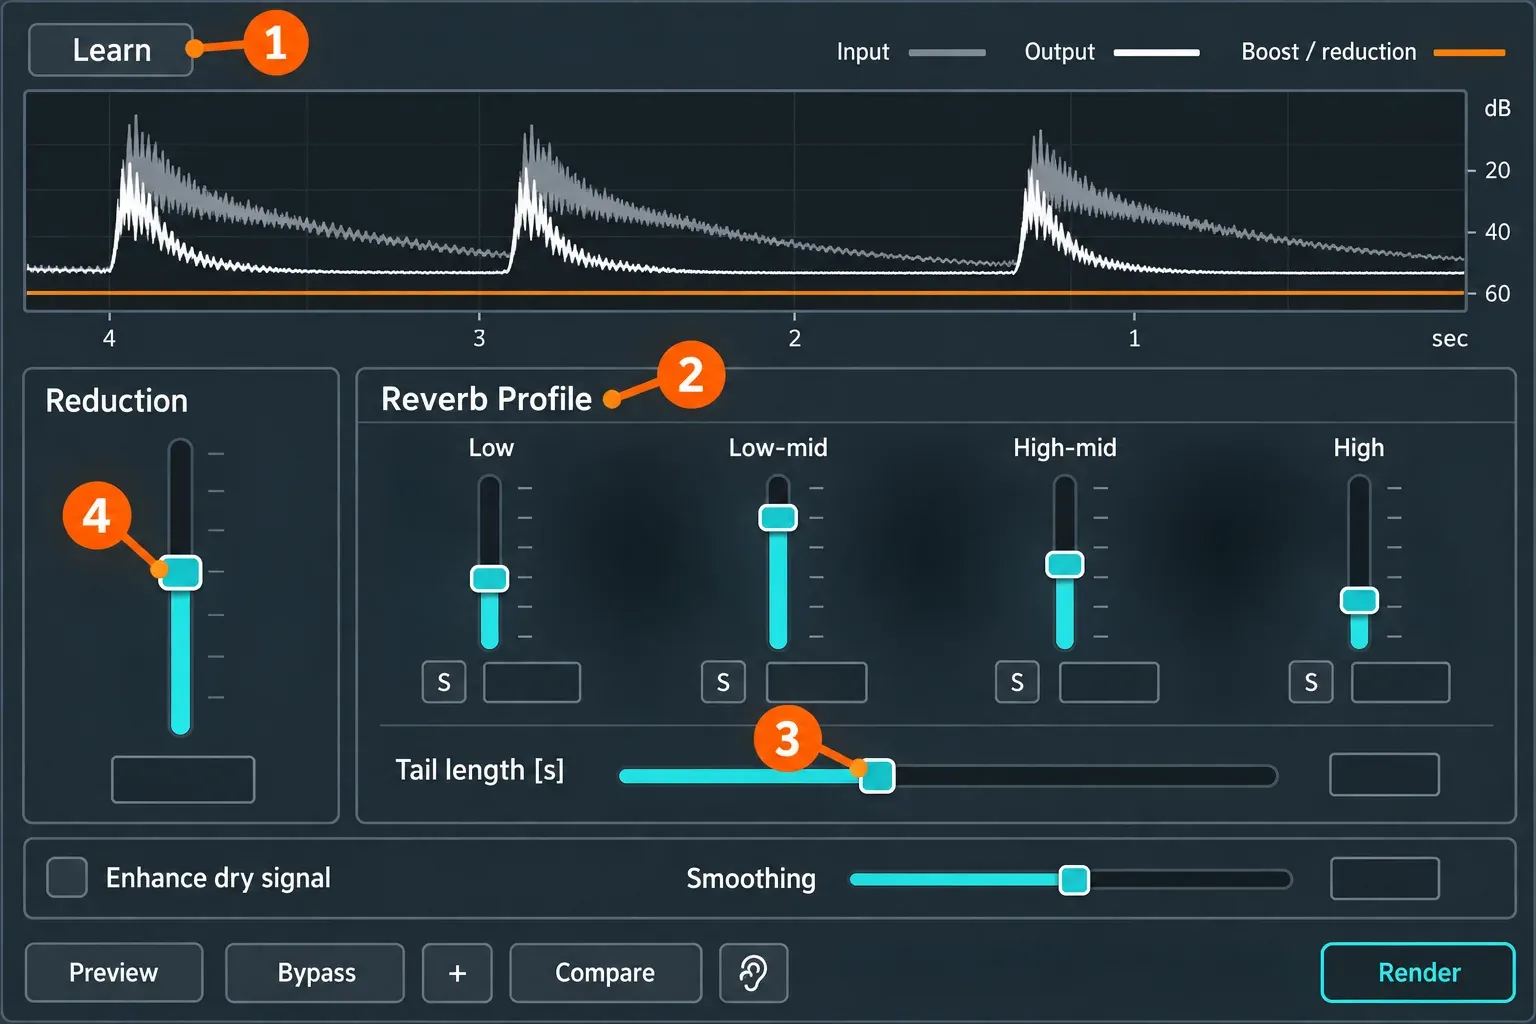
Task: Toggle the Bypass button
Action: [315, 973]
